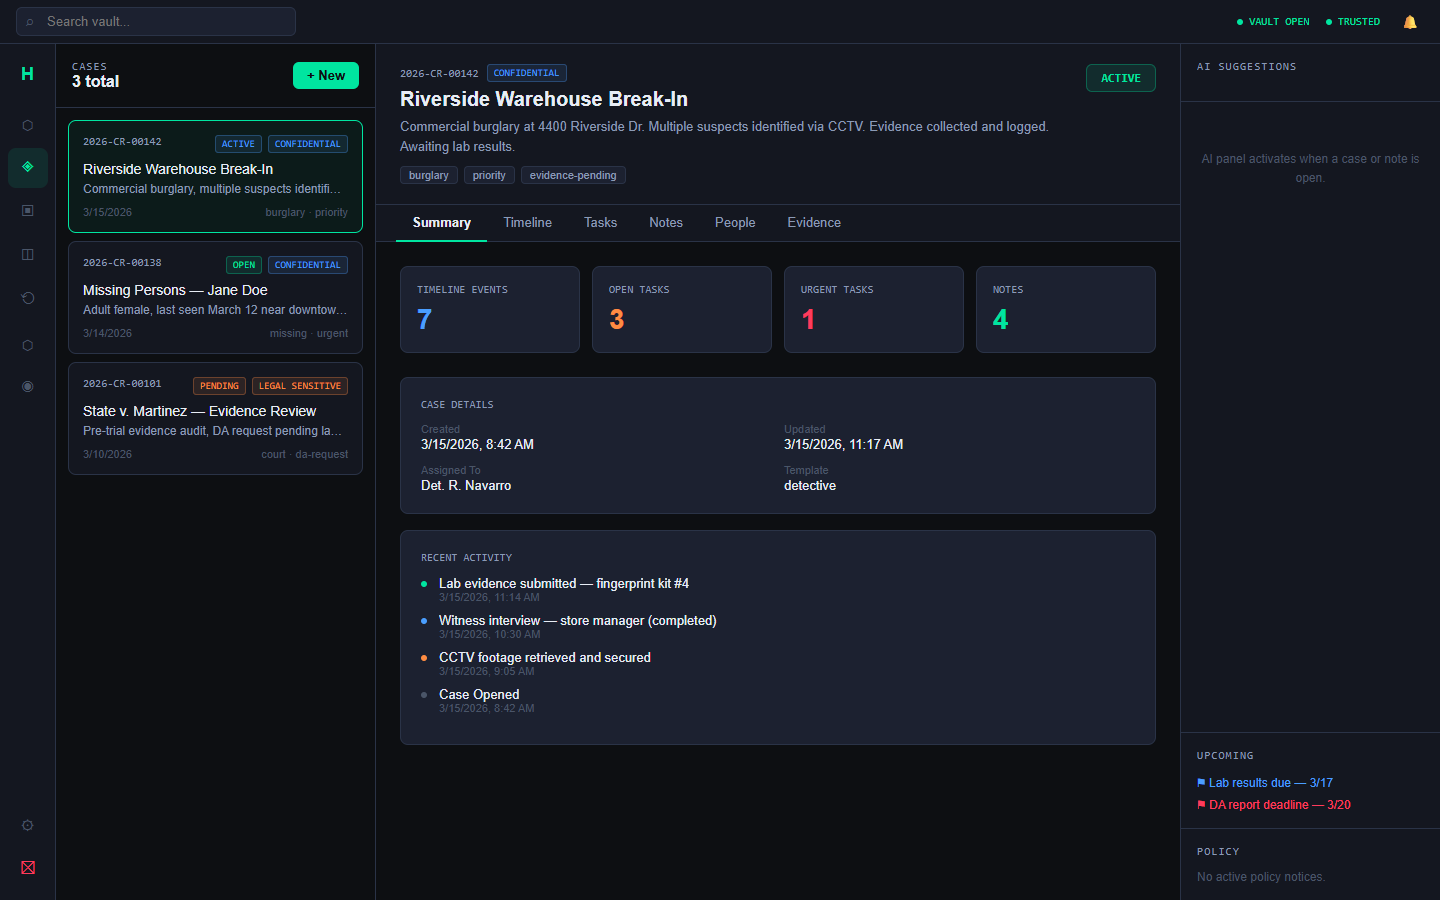1440x900 pixels.
Task: Click the red crossed-box icon
Action: (x=28, y=868)
